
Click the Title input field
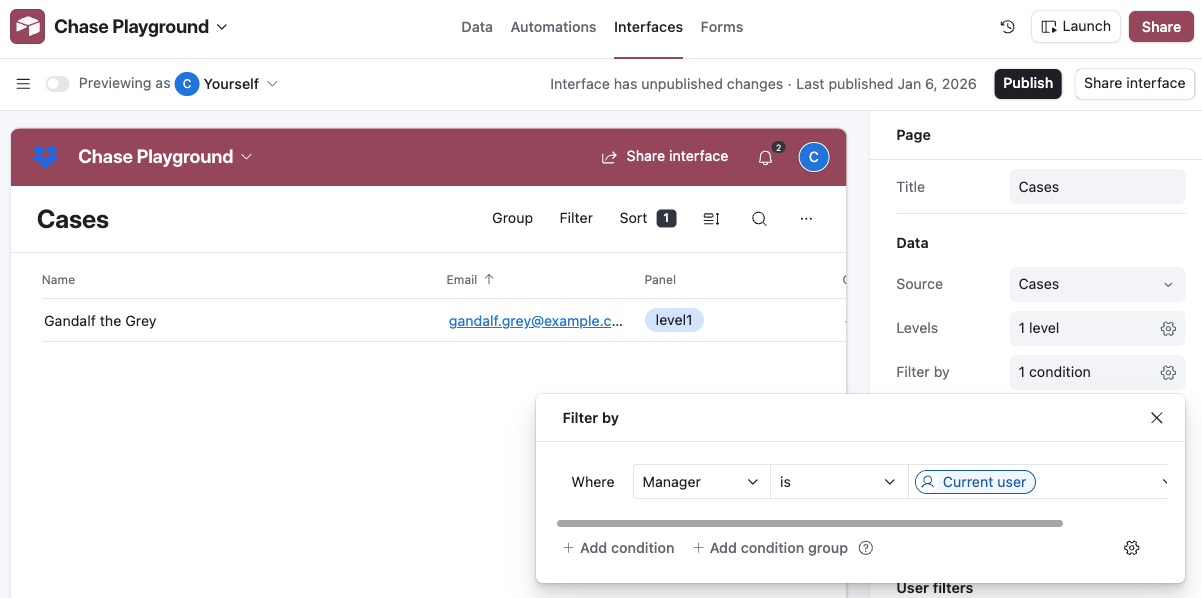click(x=1097, y=187)
